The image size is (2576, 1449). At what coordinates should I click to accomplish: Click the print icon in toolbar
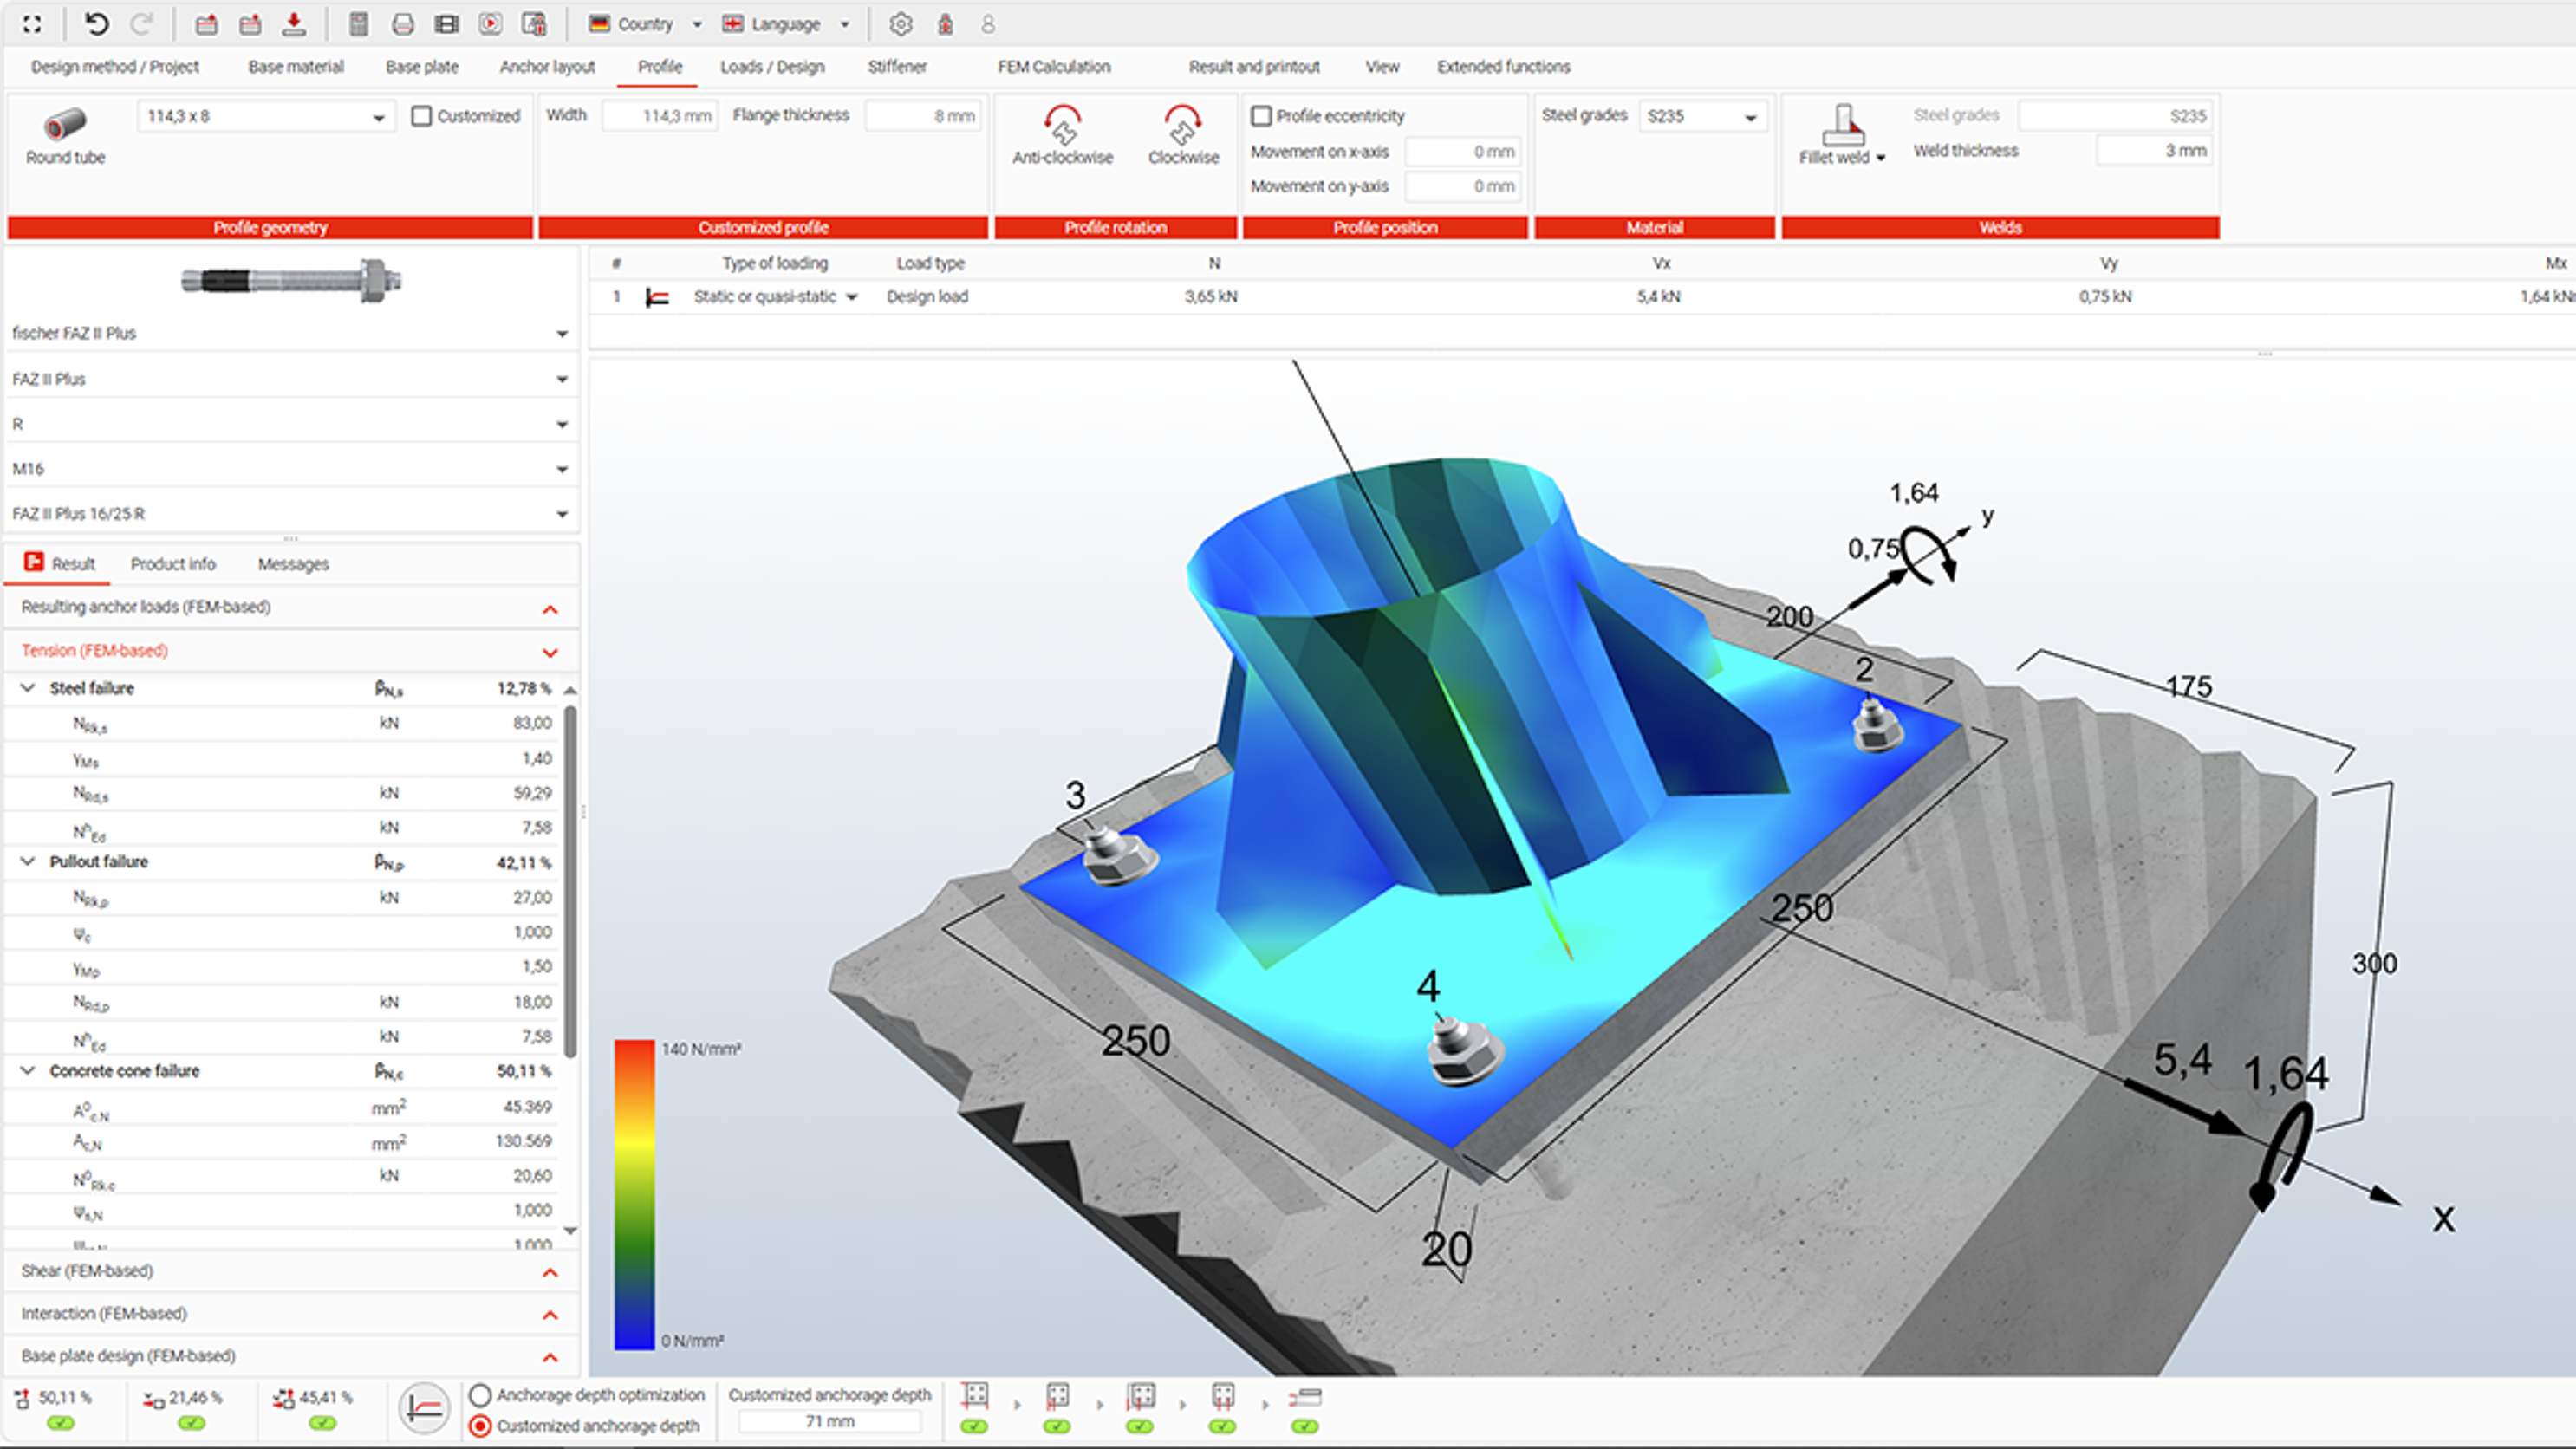pos(403,24)
